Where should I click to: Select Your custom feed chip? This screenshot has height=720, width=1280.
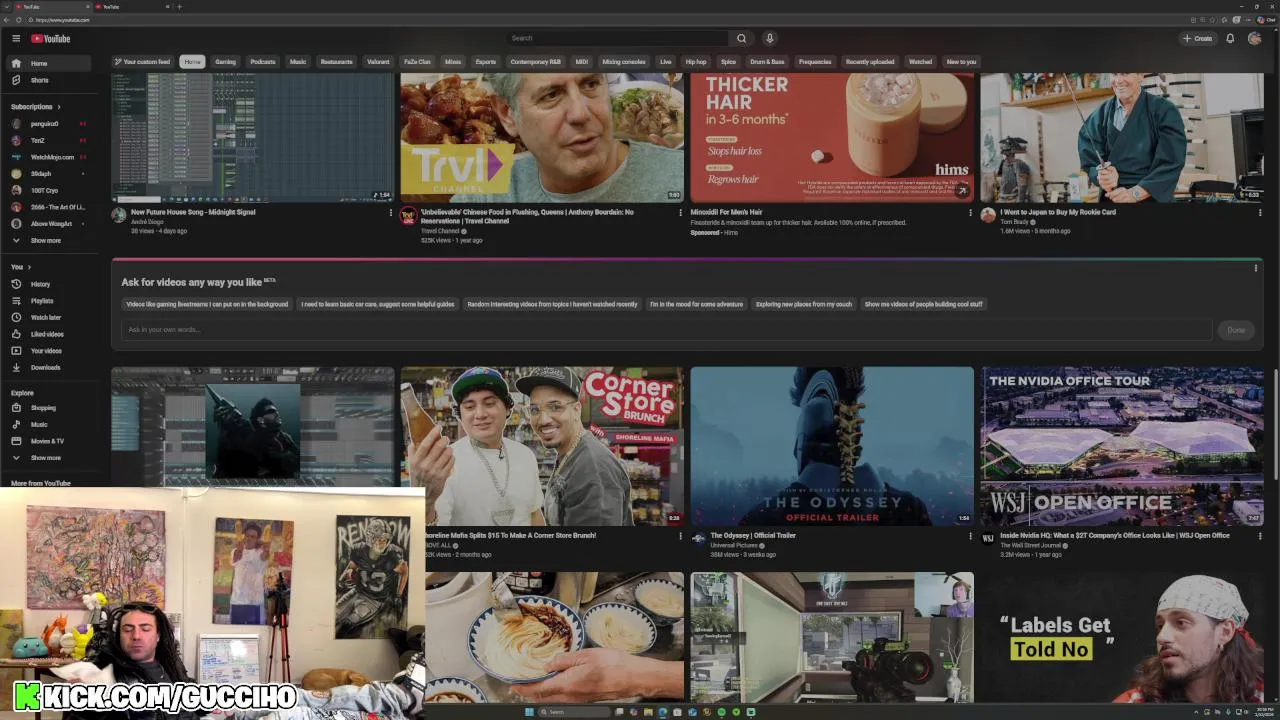coord(142,62)
